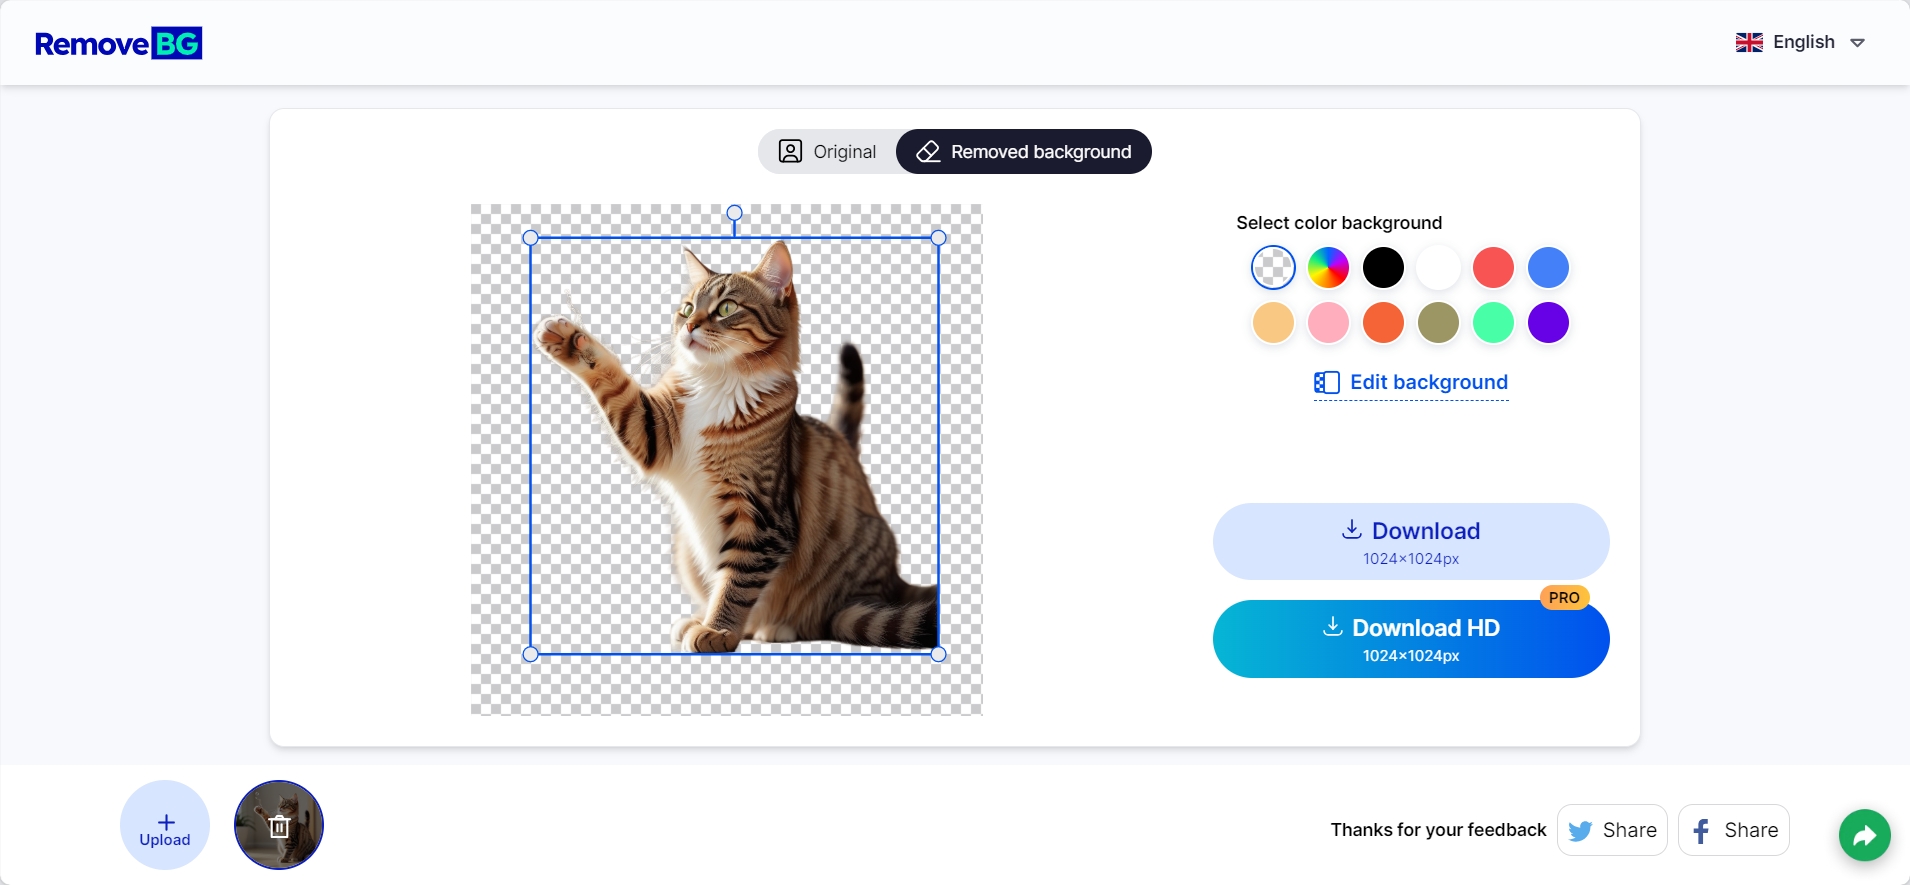Click the UK flag icon
This screenshot has height=885, width=1910.
[x=1749, y=42]
